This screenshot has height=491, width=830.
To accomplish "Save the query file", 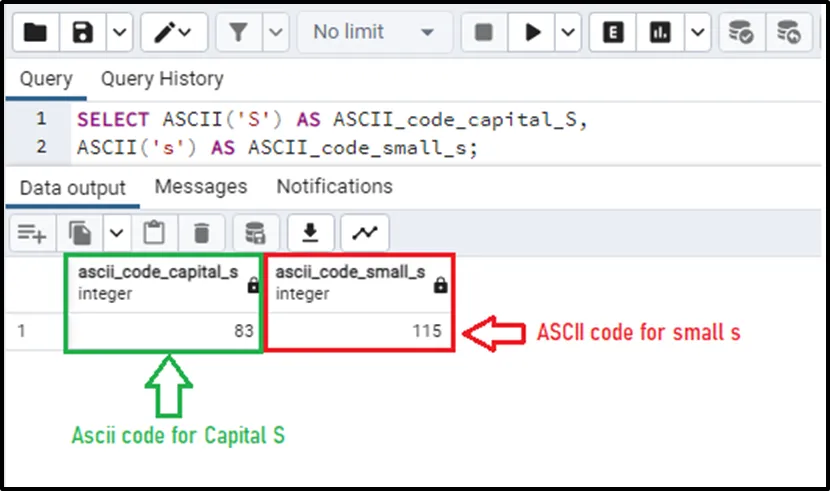I will pos(84,33).
